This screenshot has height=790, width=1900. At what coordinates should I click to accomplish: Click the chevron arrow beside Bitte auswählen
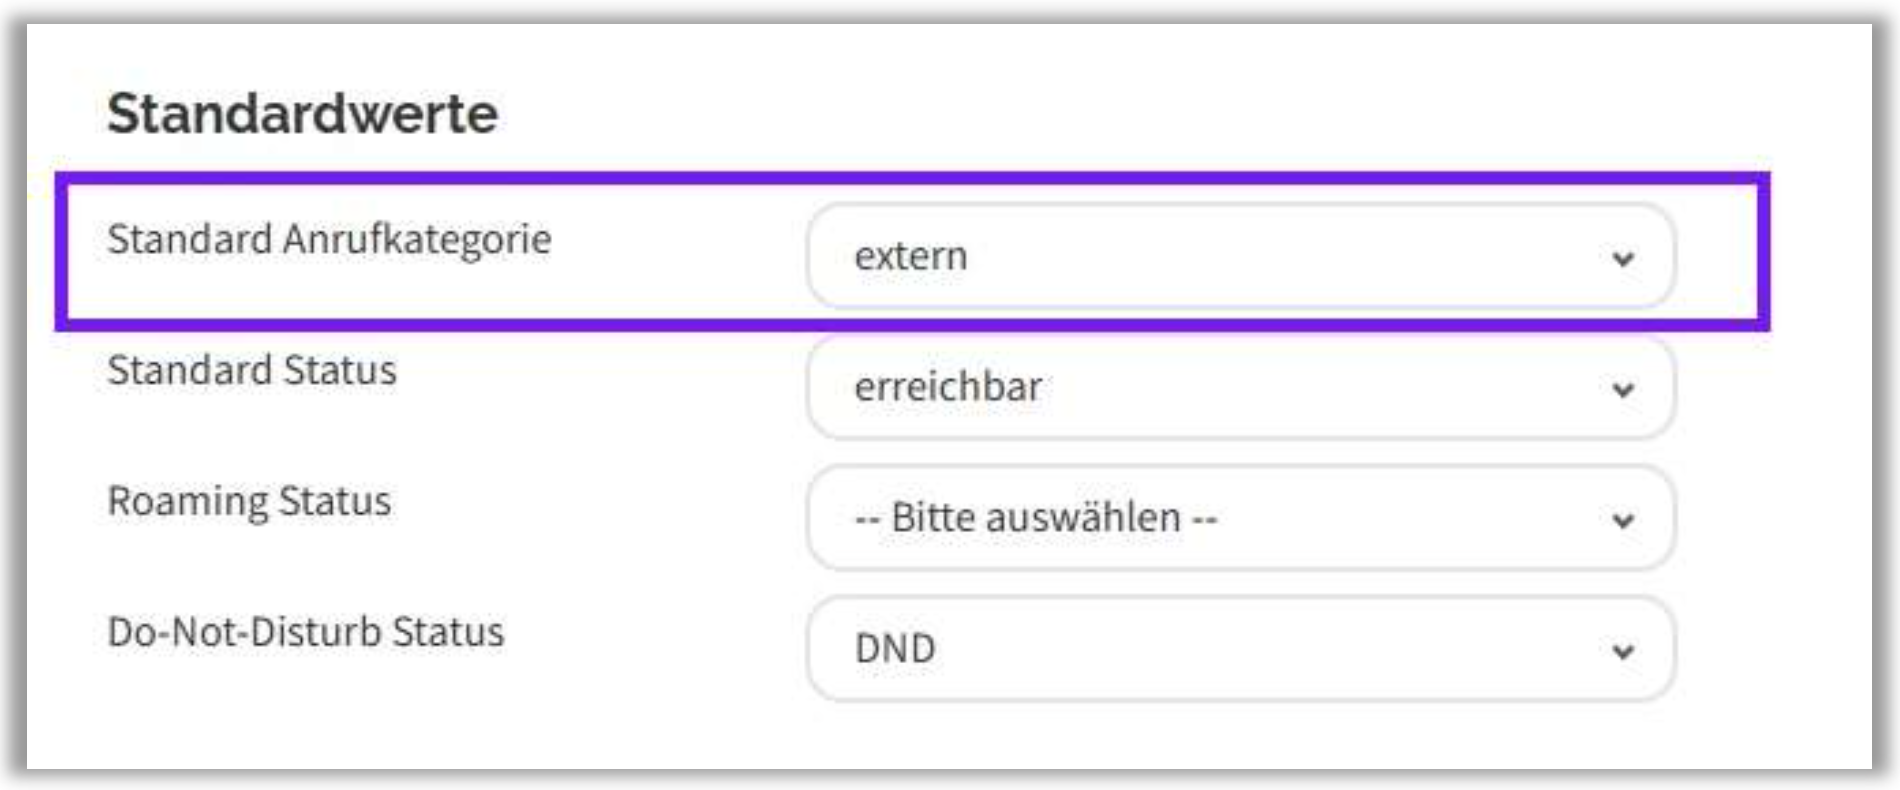pyautogui.click(x=1622, y=520)
